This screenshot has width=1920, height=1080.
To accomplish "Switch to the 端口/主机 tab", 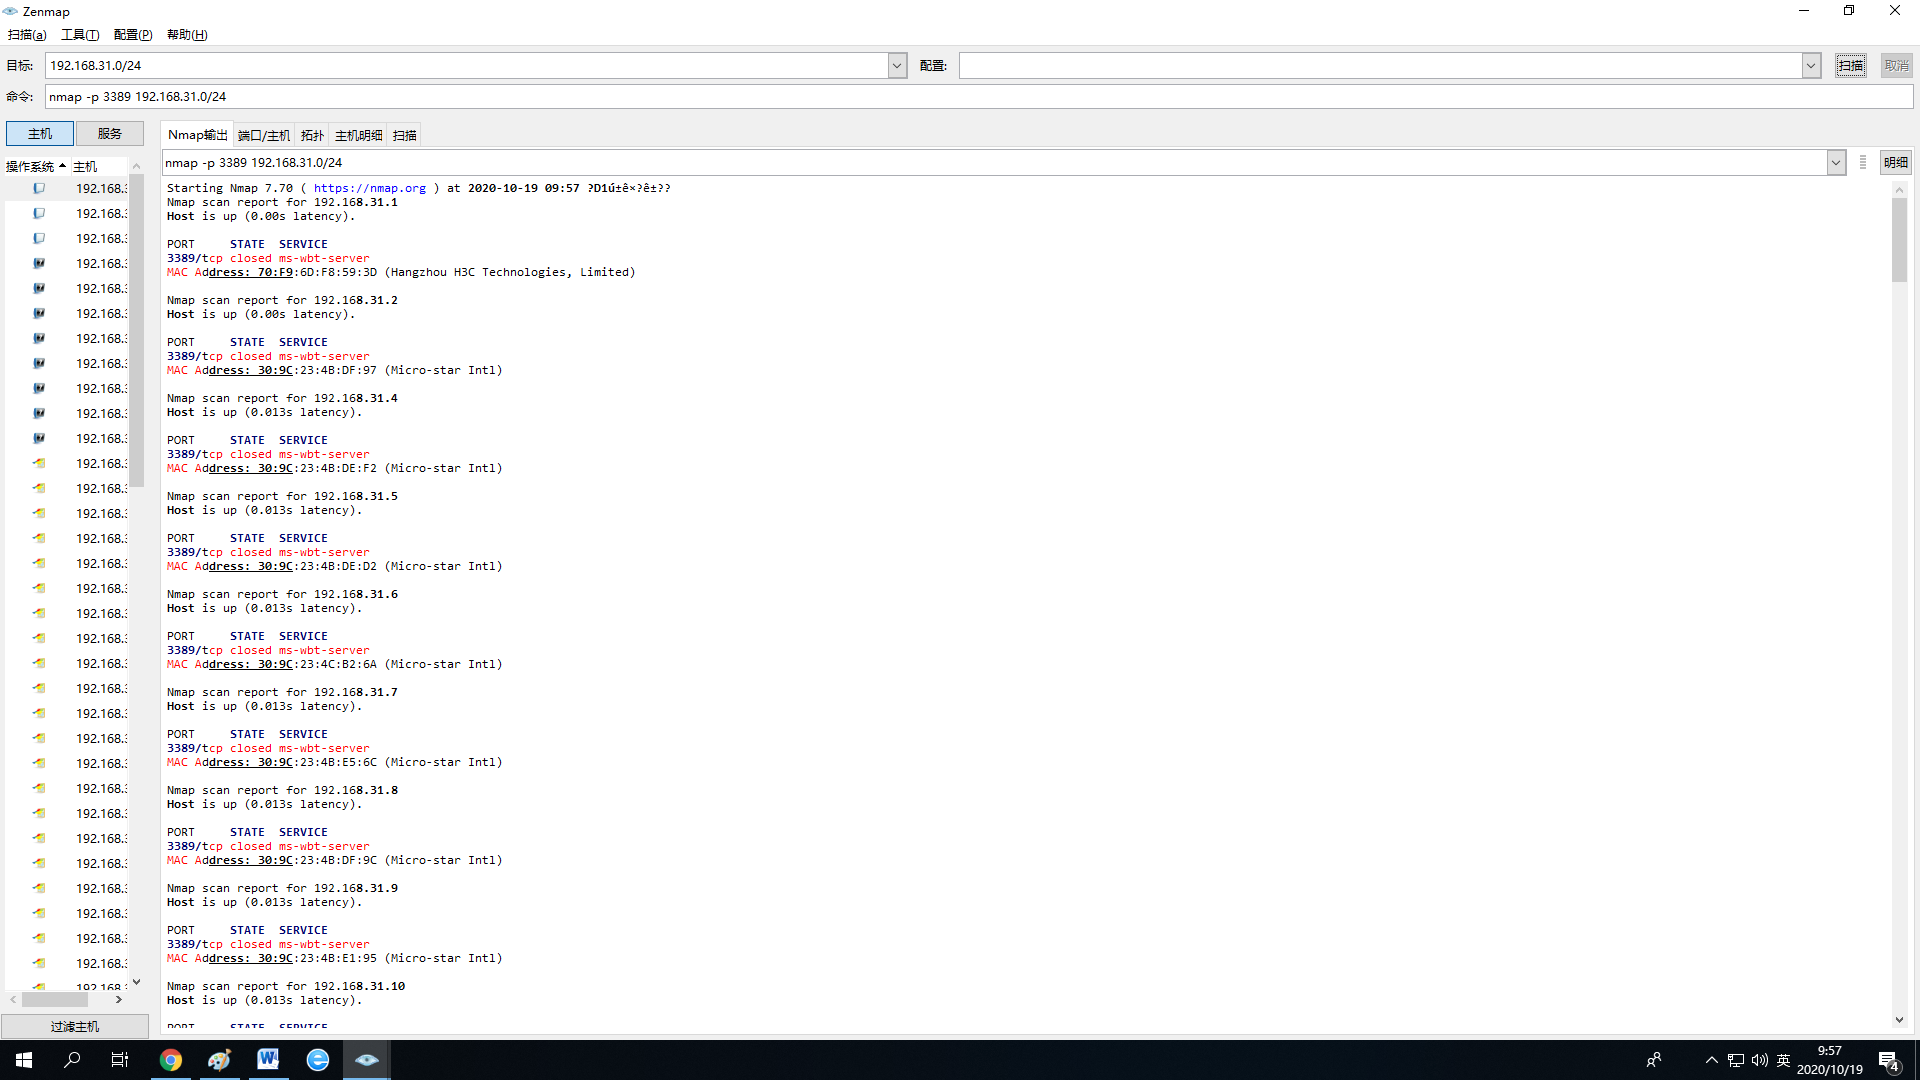I will [264, 135].
